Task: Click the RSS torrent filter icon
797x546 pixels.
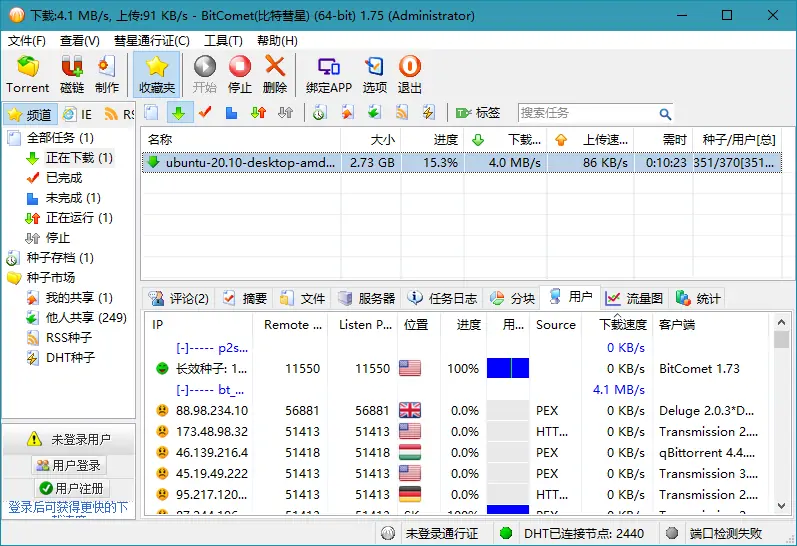Action: click(x=402, y=112)
